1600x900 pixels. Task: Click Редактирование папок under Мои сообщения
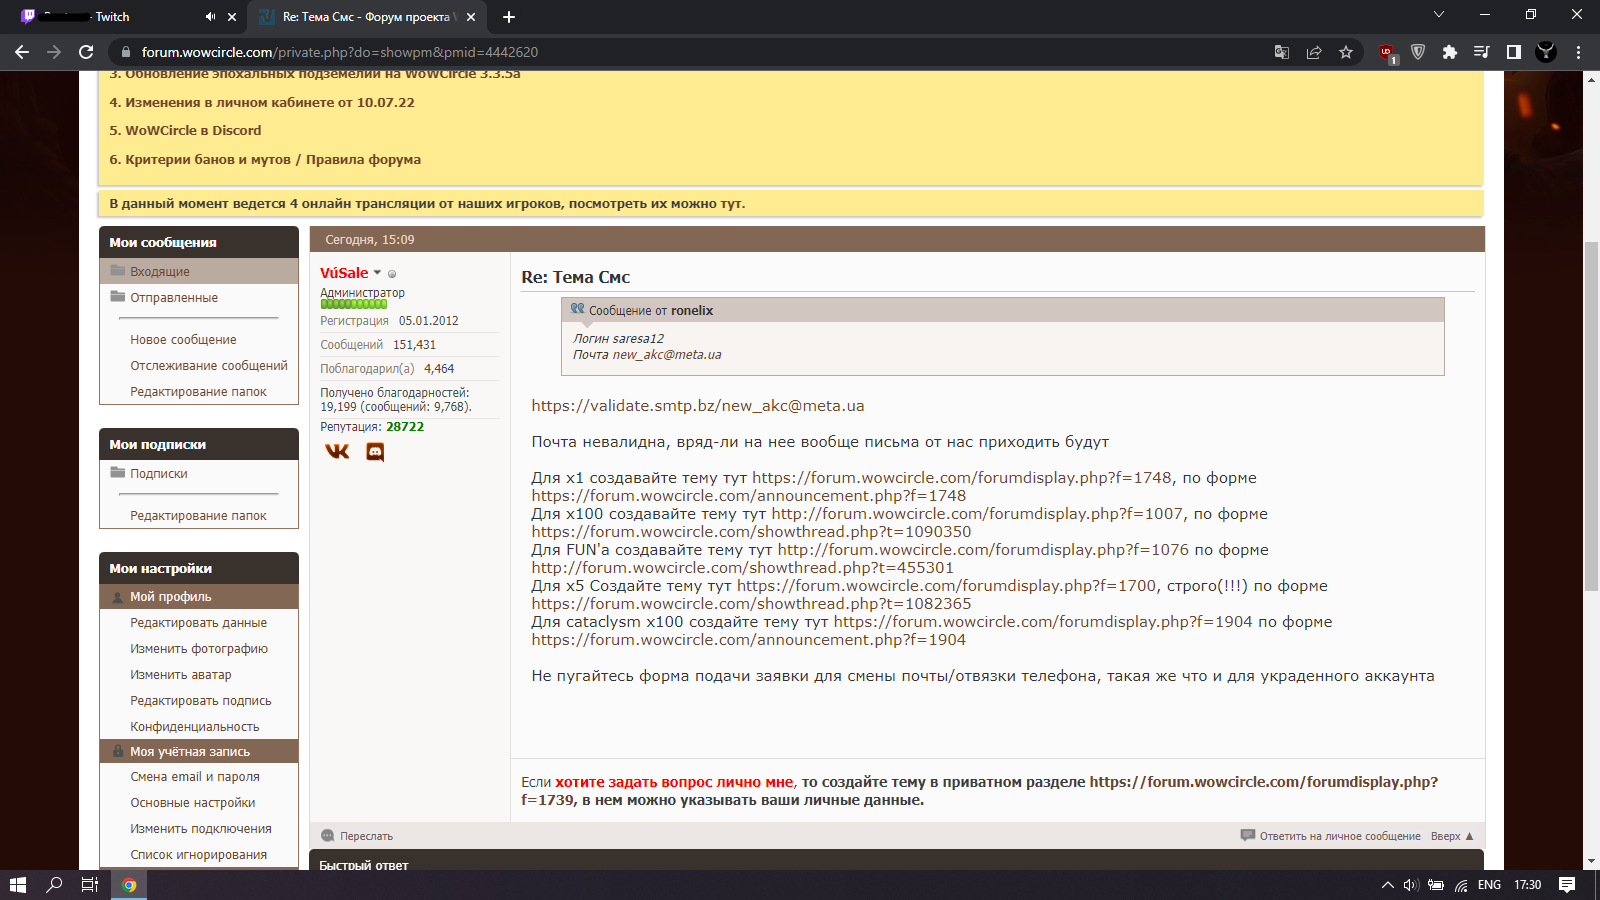click(x=198, y=392)
